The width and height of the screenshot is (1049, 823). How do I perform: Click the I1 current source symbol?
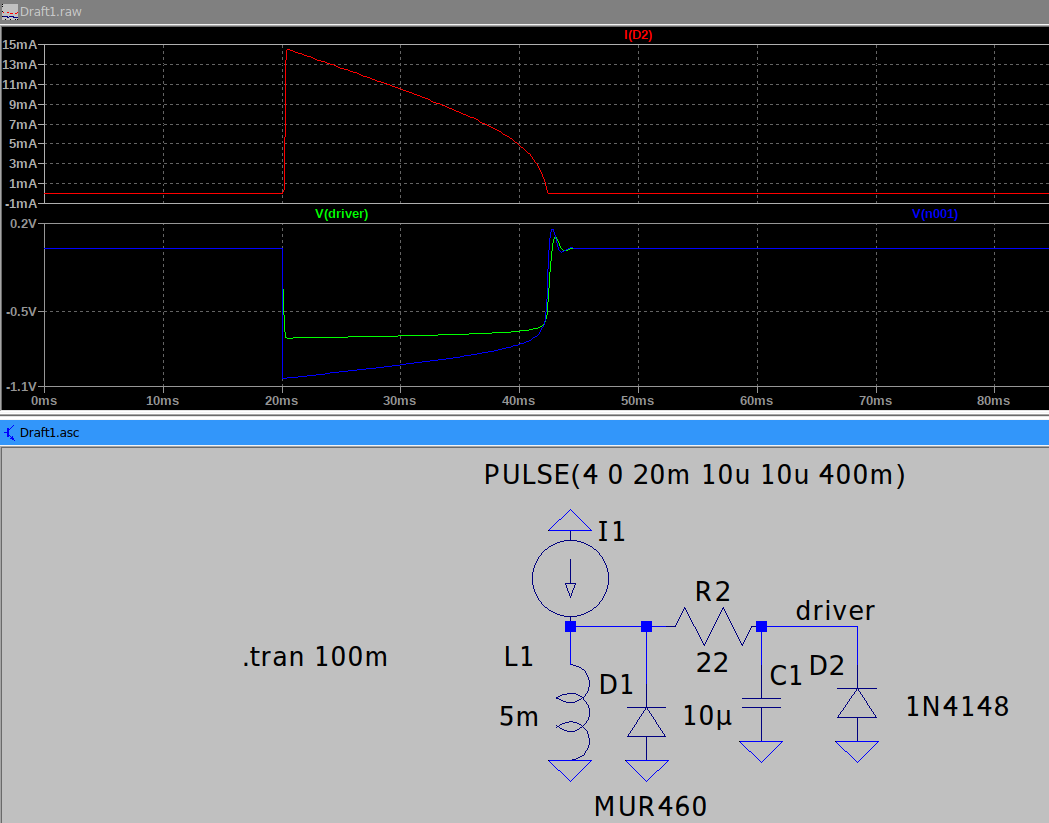[x=570, y=576]
